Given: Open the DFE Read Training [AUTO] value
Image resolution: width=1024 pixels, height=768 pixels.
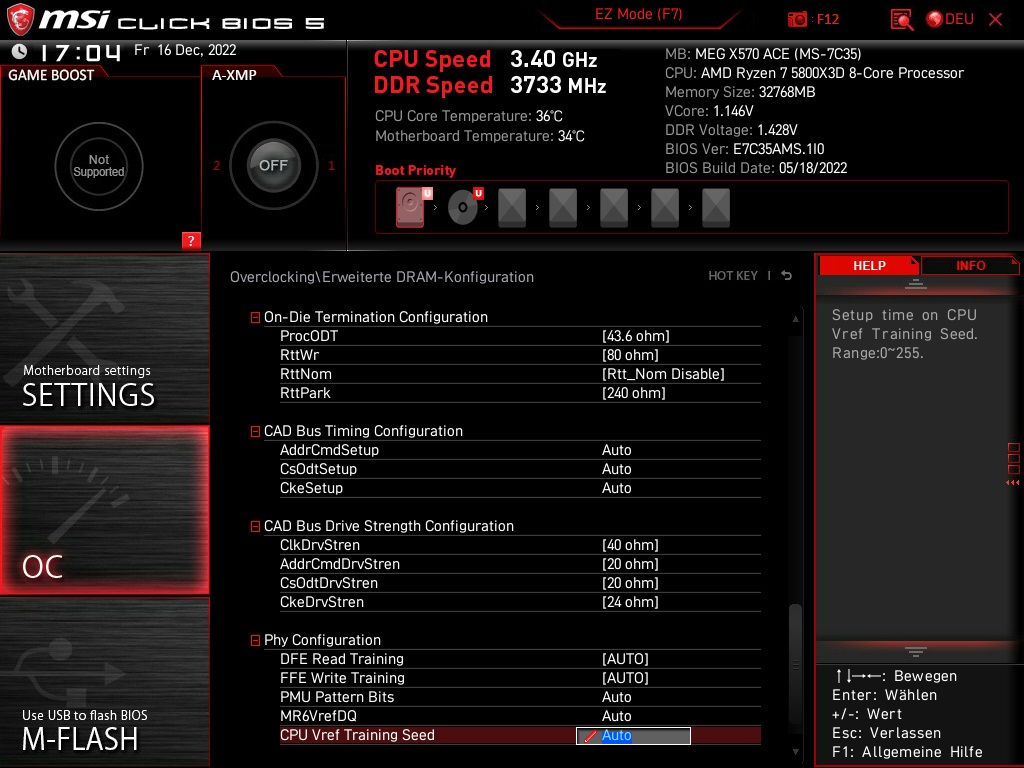Looking at the screenshot, I should click(625, 659).
